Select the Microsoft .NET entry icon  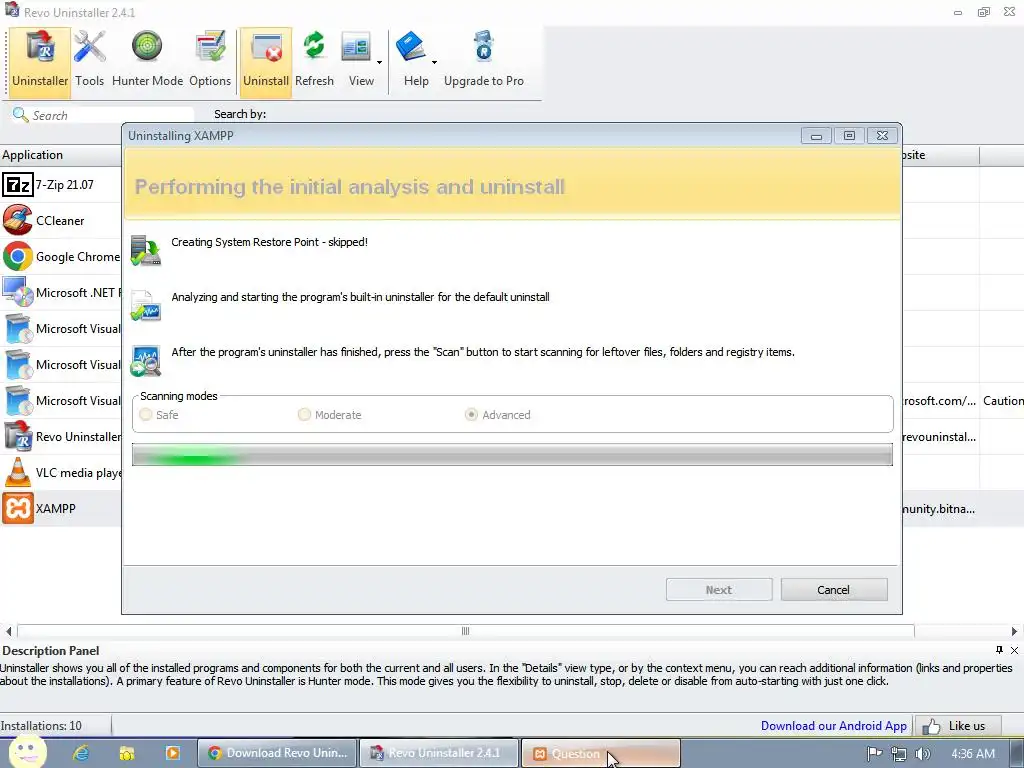point(18,293)
